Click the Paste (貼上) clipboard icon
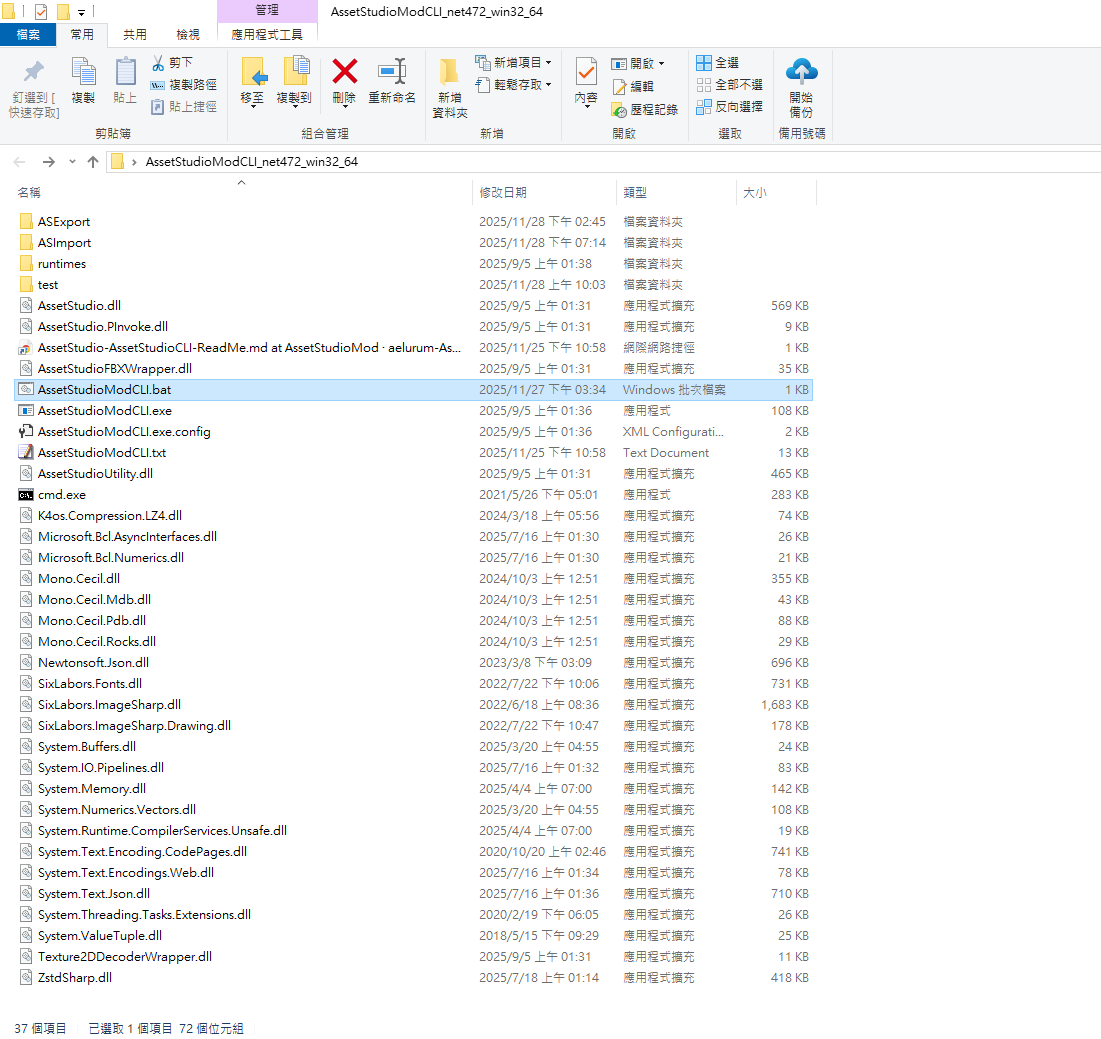1101x1039 pixels. click(x=125, y=73)
